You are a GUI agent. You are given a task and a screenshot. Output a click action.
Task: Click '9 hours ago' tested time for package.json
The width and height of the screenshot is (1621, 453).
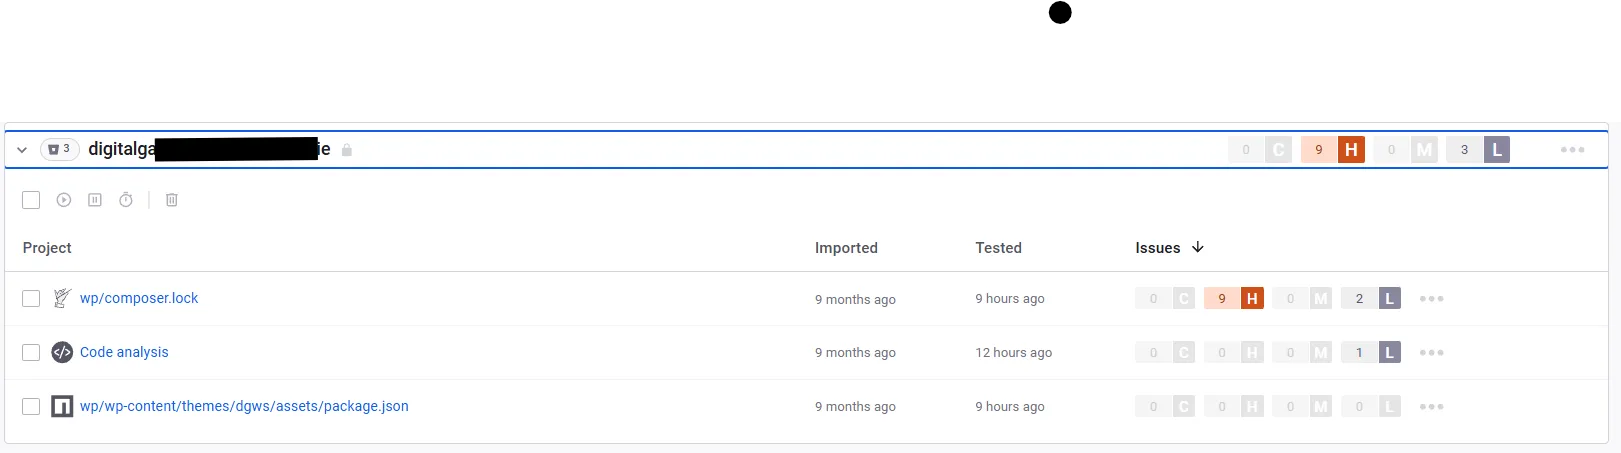click(x=1010, y=407)
